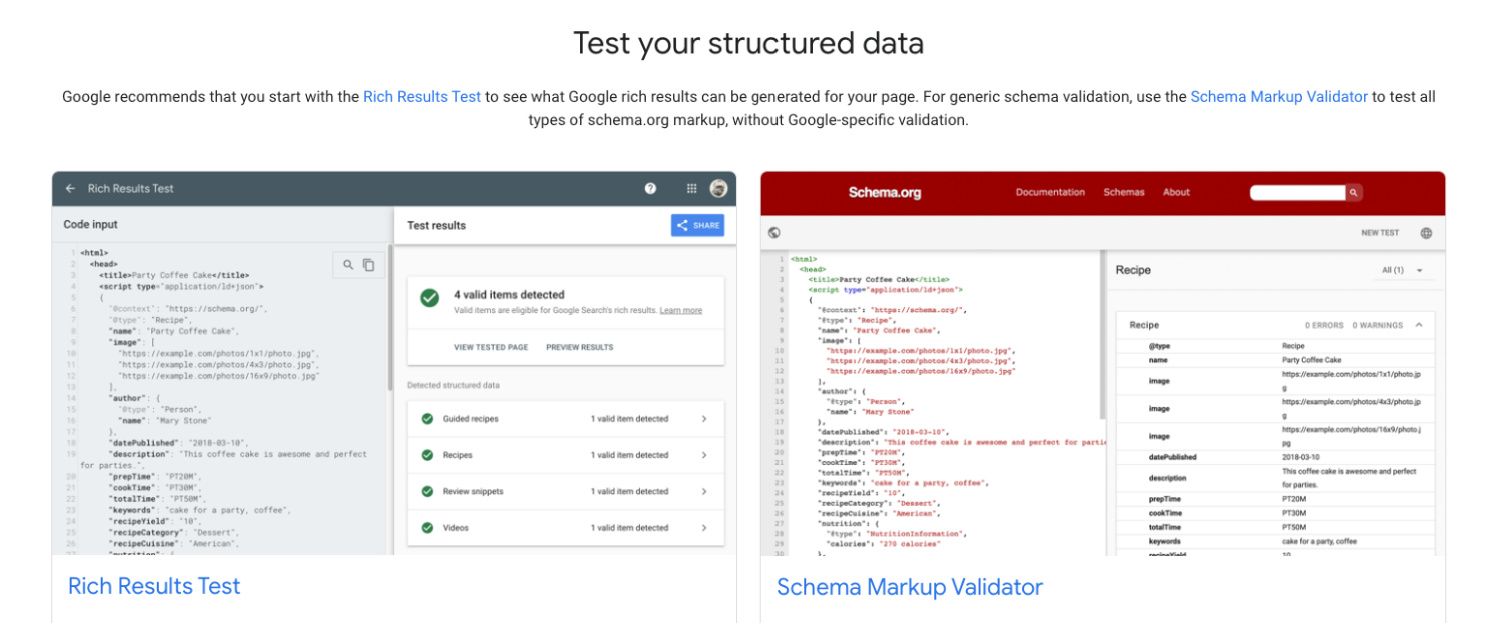This screenshot has width=1500, height=641.
Task: Expand the Guided recipes result row
Action: click(x=704, y=419)
